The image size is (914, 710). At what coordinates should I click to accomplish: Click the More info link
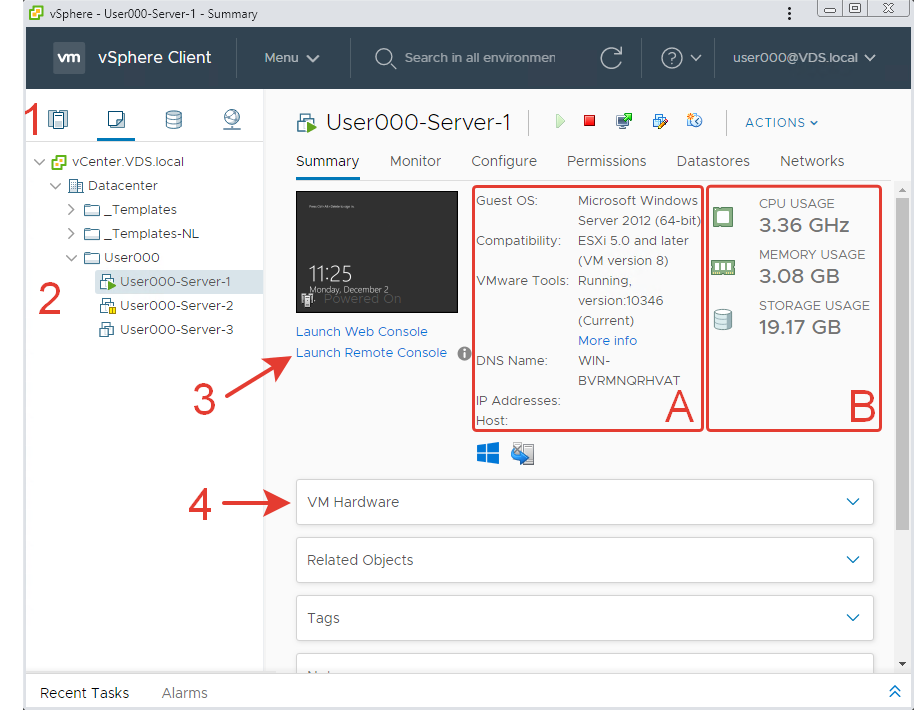tap(607, 340)
